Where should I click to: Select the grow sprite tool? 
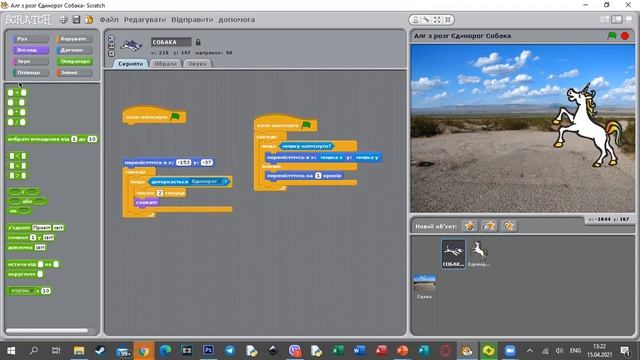pos(437,20)
